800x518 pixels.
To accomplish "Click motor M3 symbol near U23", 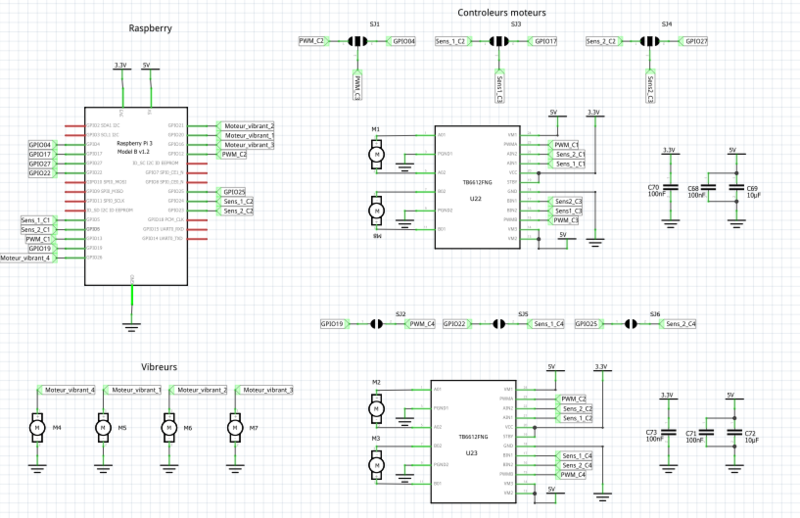I will coord(376,464).
